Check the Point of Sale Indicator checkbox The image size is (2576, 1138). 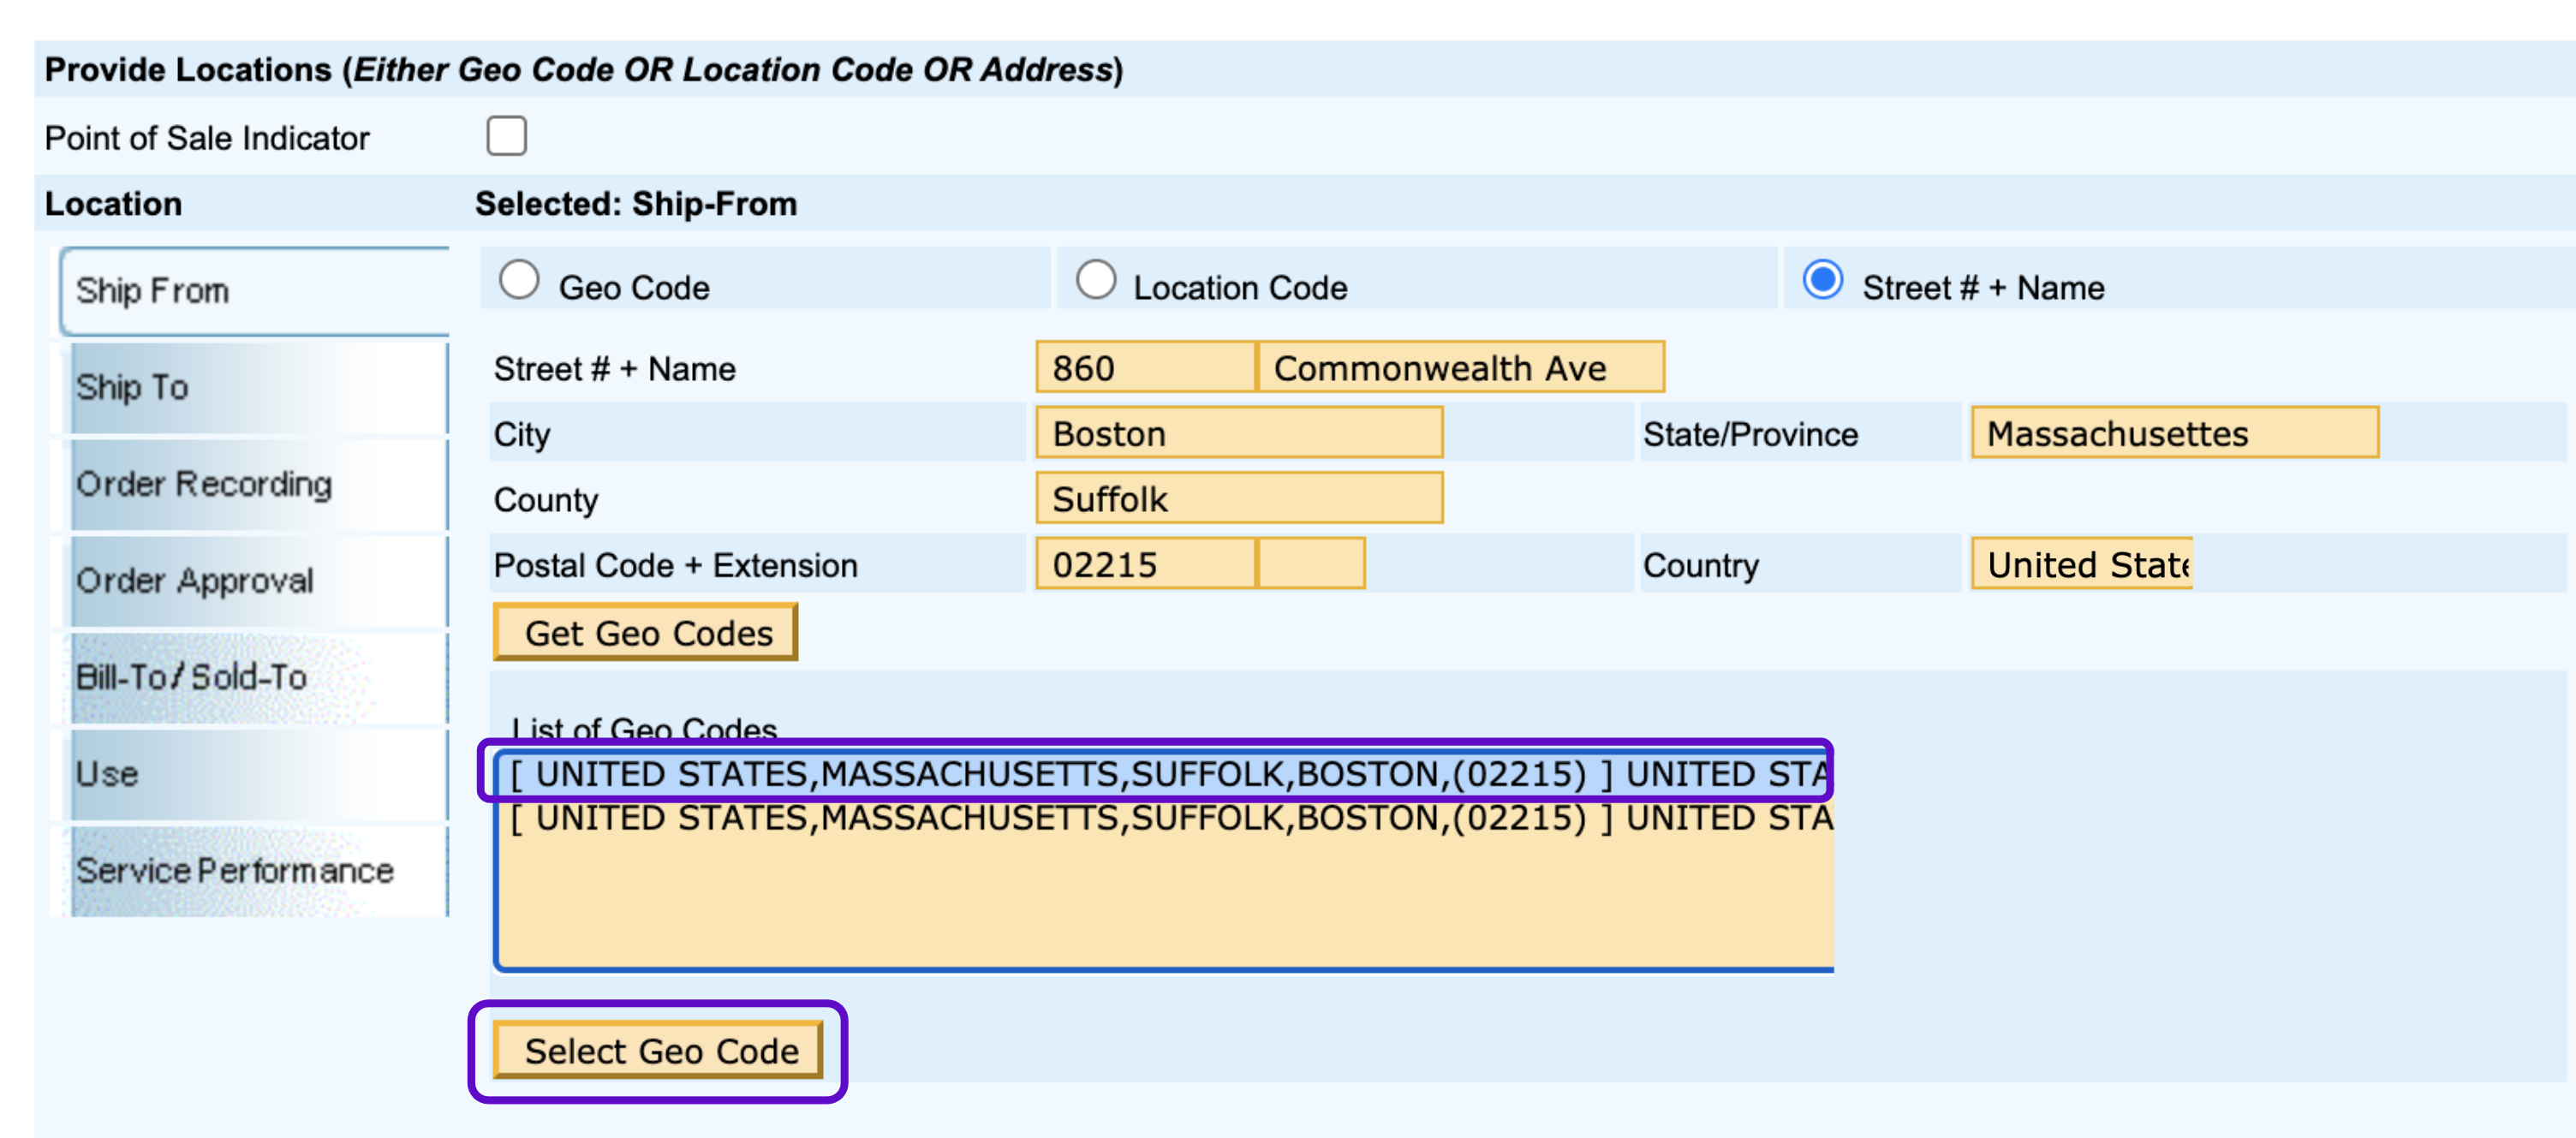(506, 136)
